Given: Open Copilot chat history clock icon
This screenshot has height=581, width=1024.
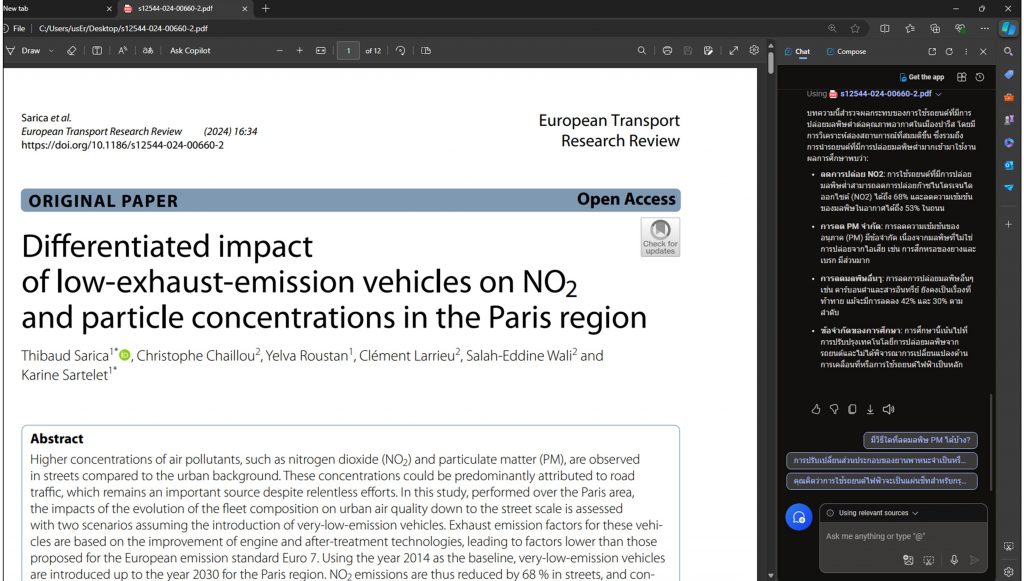Looking at the screenshot, I should click(980, 77).
